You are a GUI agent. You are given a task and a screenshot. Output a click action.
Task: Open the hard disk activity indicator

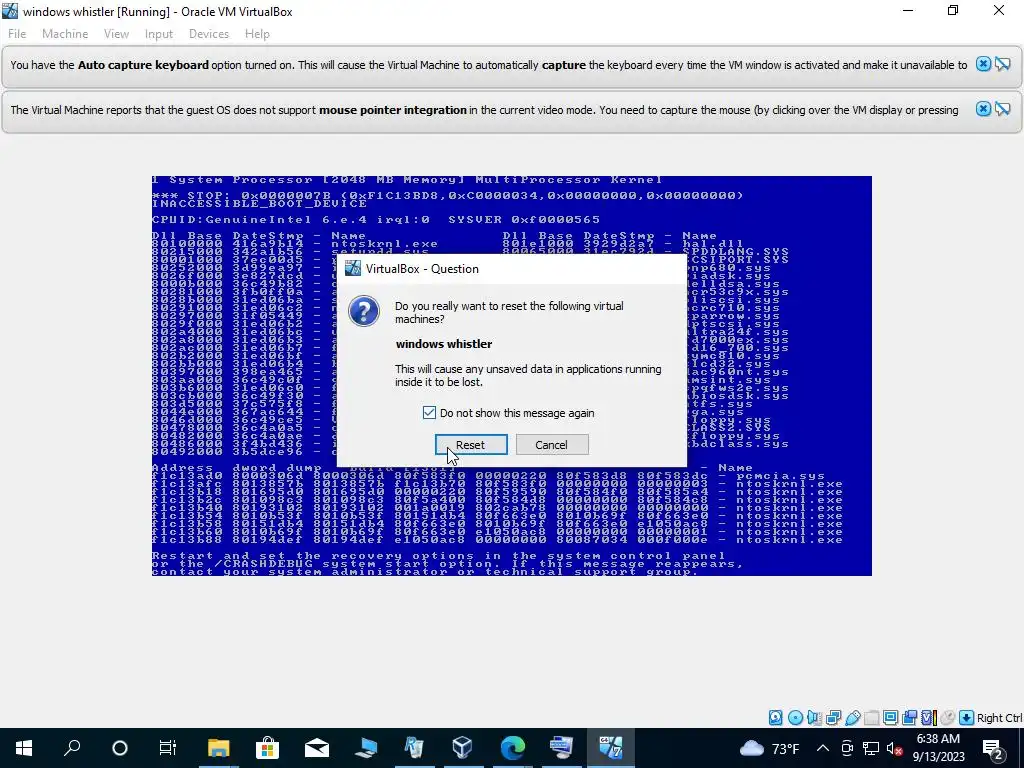(776, 718)
